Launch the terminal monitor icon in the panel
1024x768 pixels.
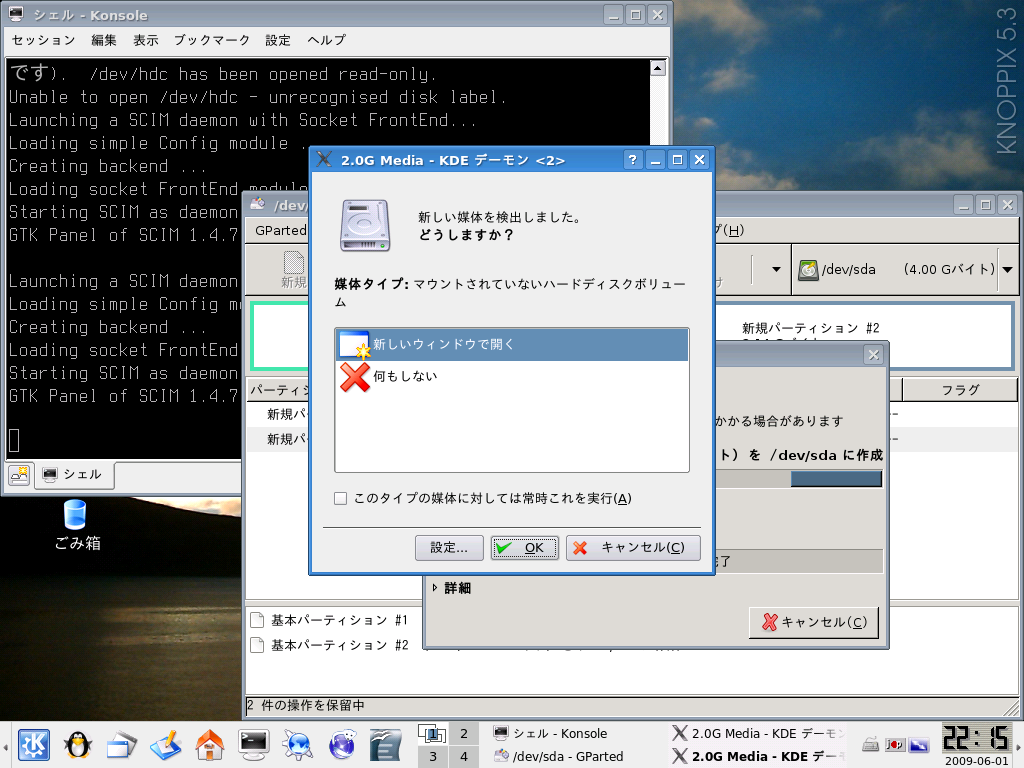click(x=253, y=744)
